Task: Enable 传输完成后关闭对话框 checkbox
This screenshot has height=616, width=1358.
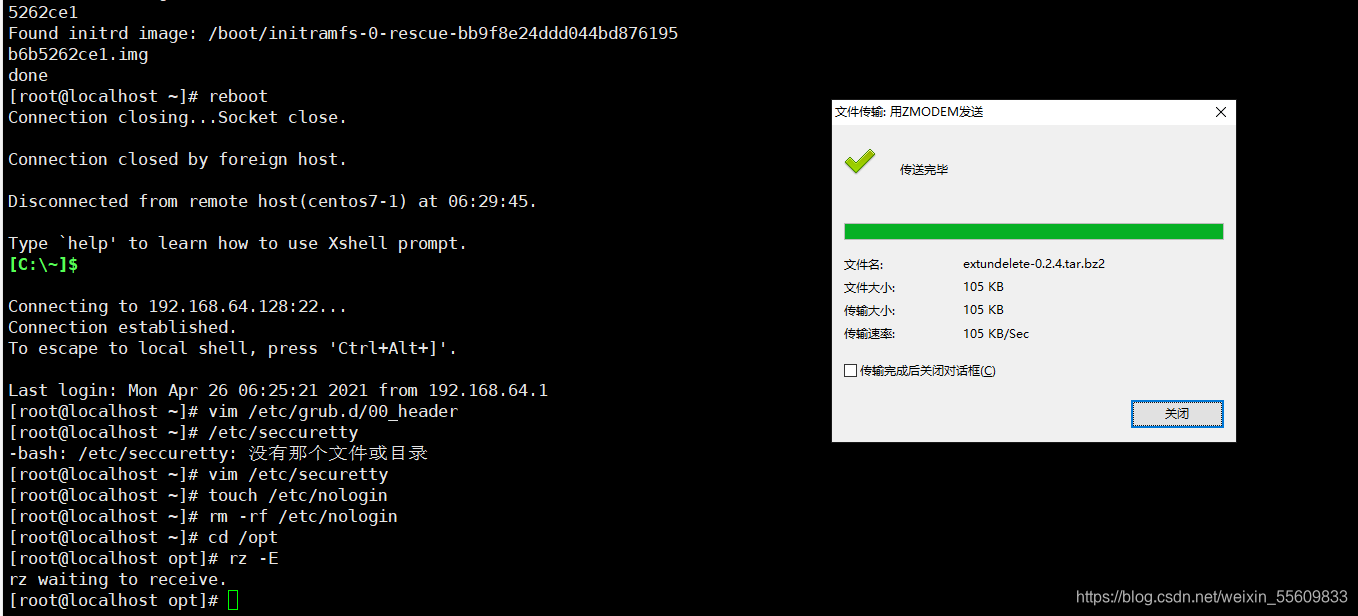Action: point(851,371)
